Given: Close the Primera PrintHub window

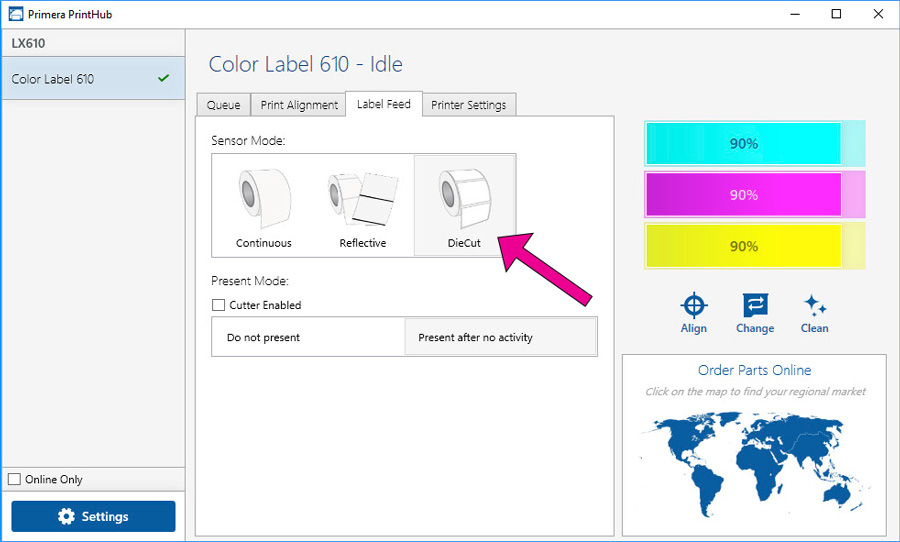Looking at the screenshot, I should point(878,14).
